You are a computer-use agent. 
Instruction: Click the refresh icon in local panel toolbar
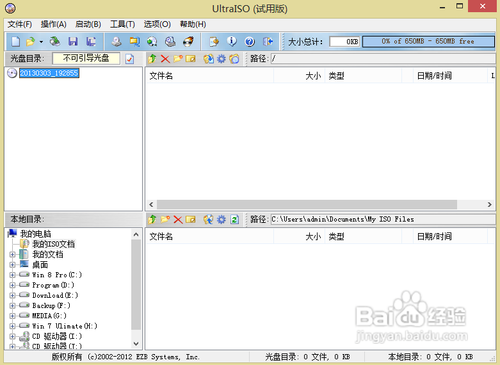[235, 219]
